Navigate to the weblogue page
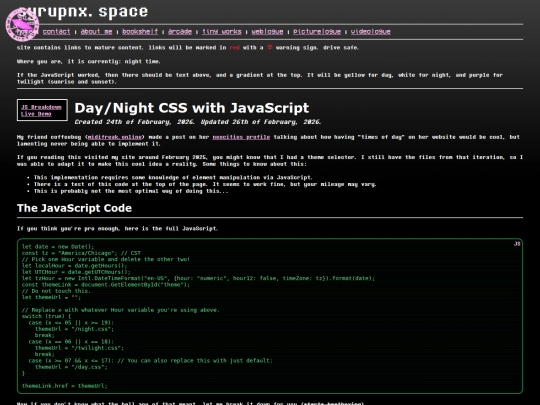 click(267, 31)
